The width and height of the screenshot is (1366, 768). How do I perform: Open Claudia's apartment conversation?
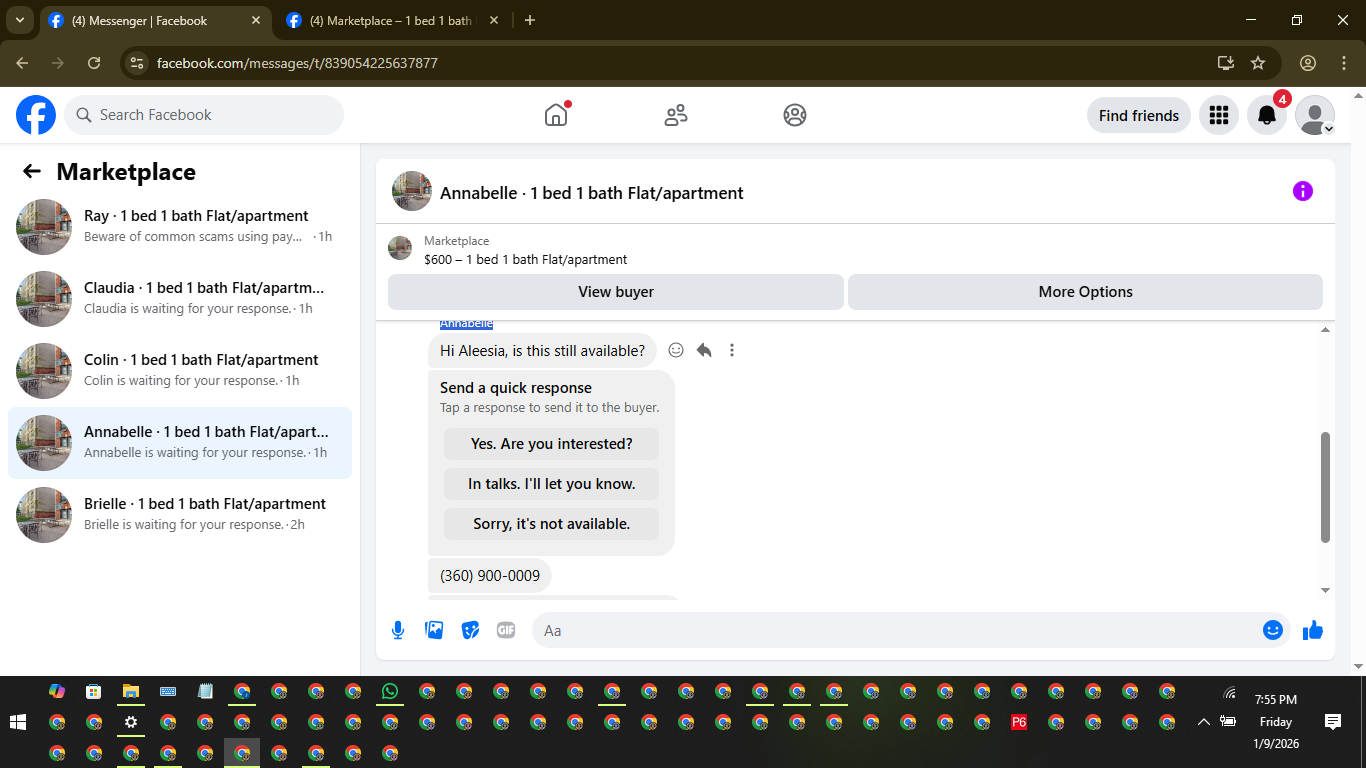coord(180,299)
